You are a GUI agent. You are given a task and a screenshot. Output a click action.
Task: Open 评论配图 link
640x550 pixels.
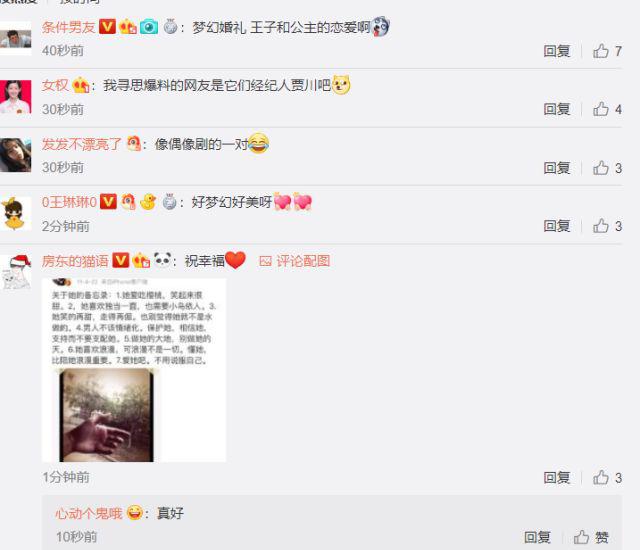tap(295, 261)
